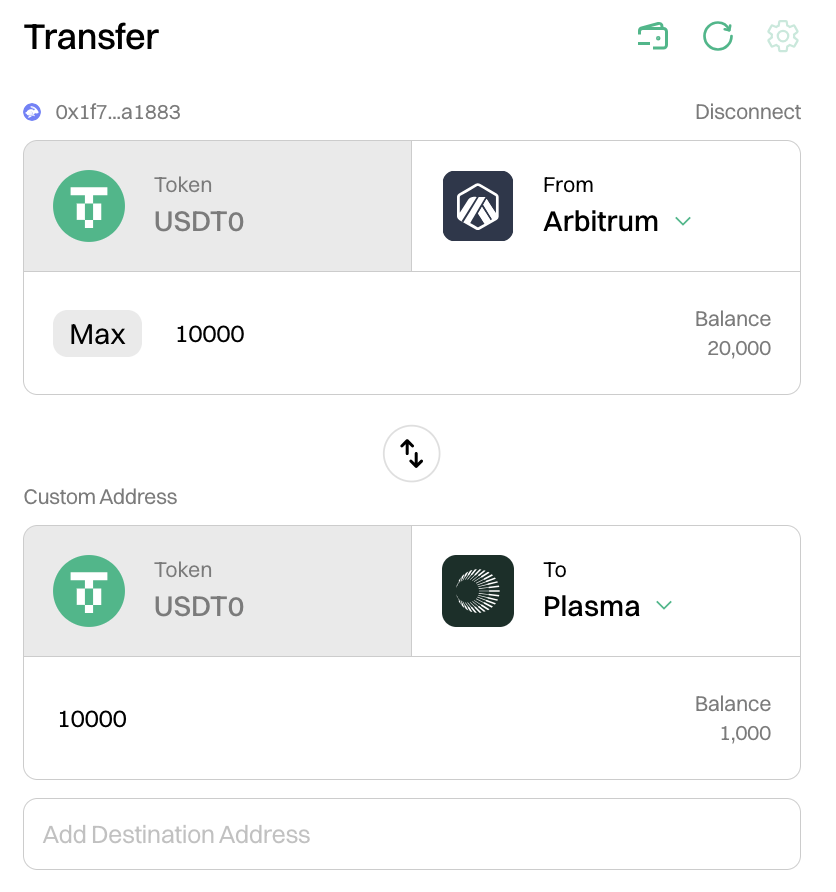Click the Arbitrum network logo

478,206
